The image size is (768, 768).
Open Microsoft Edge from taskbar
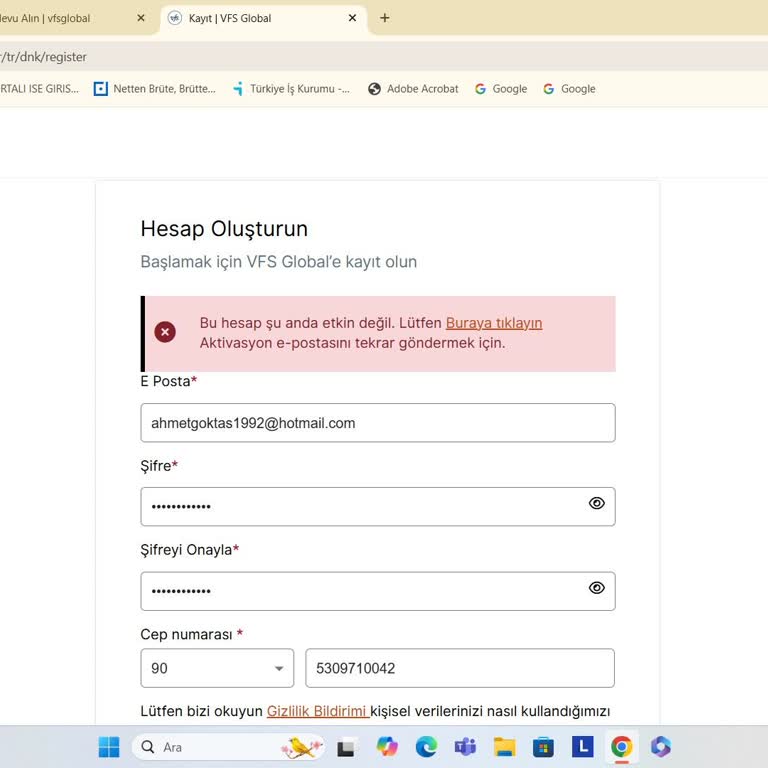click(426, 747)
